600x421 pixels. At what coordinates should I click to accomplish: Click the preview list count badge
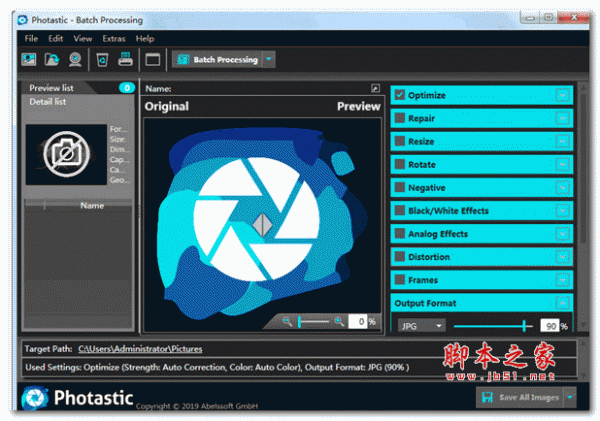tap(127, 88)
